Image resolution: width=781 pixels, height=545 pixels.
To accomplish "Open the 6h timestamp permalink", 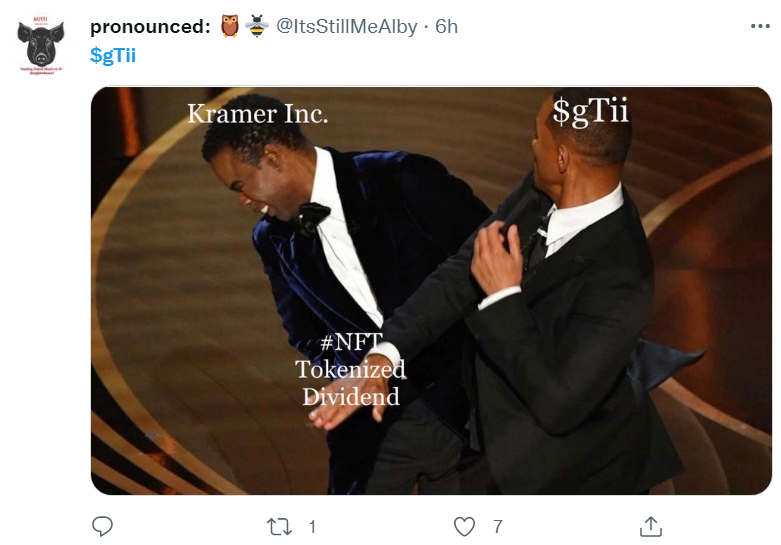I will tap(446, 26).
